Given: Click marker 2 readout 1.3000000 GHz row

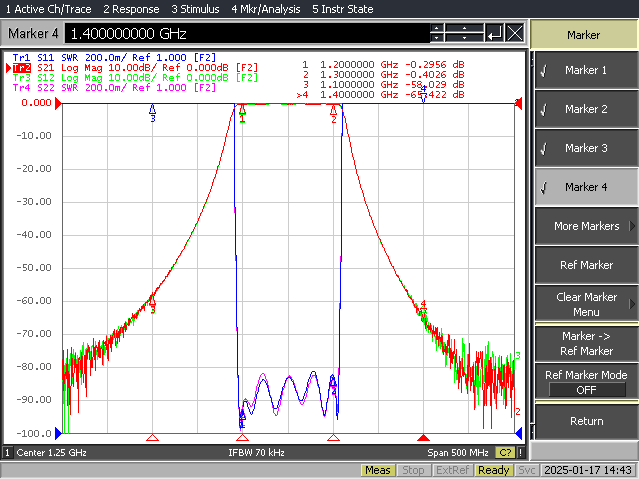Looking at the screenshot, I should click(383, 75).
